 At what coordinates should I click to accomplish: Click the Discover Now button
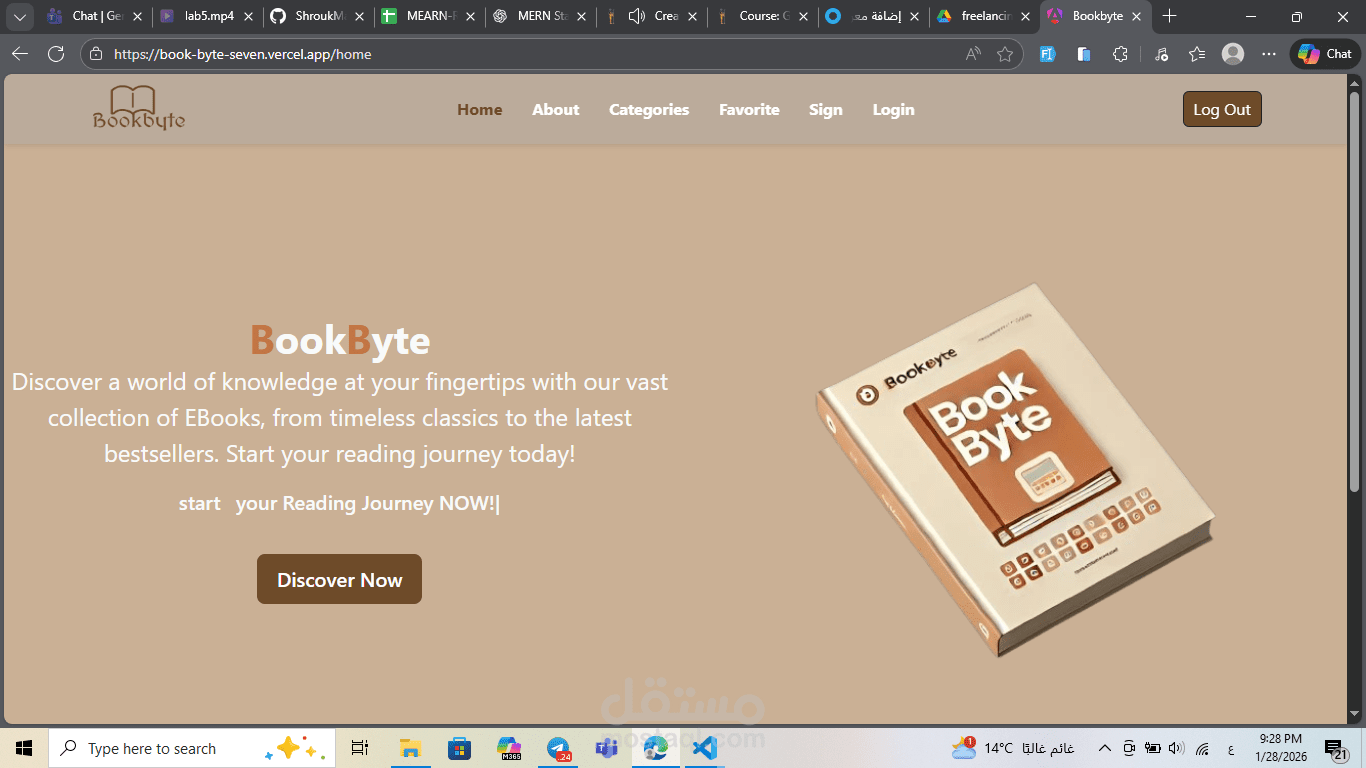coord(340,580)
